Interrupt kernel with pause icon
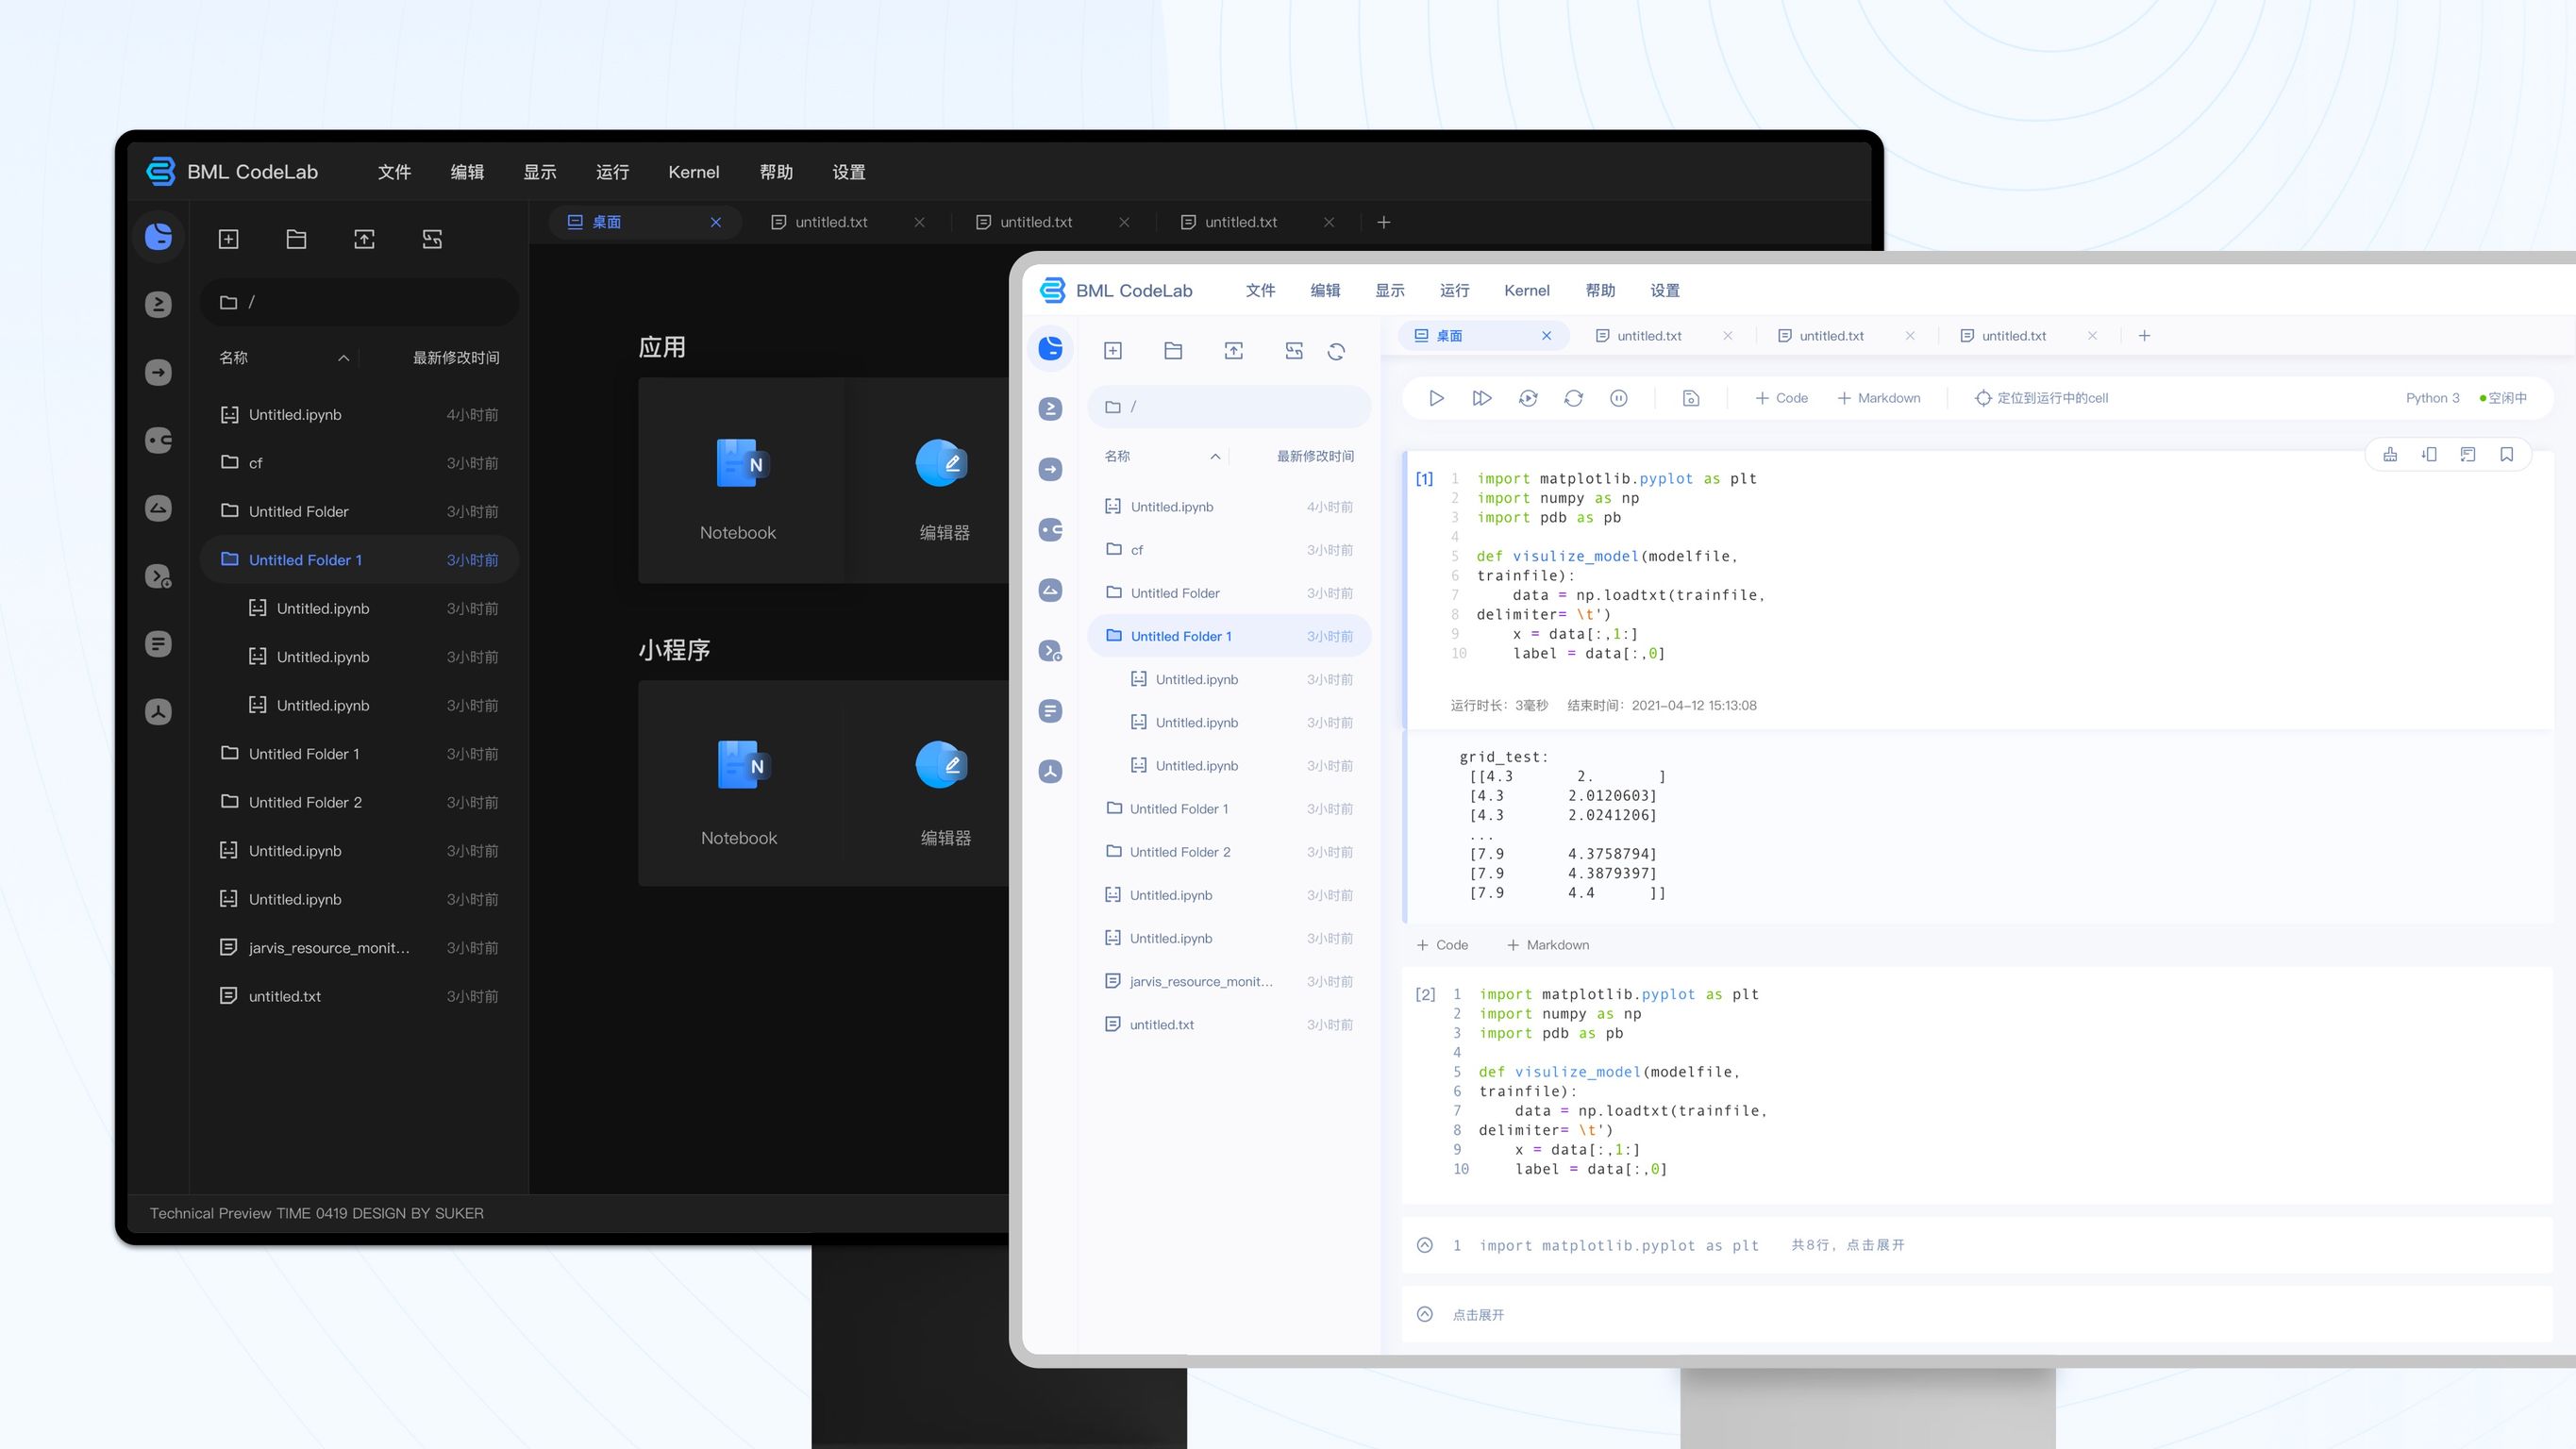2576x1449 pixels. point(1619,397)
